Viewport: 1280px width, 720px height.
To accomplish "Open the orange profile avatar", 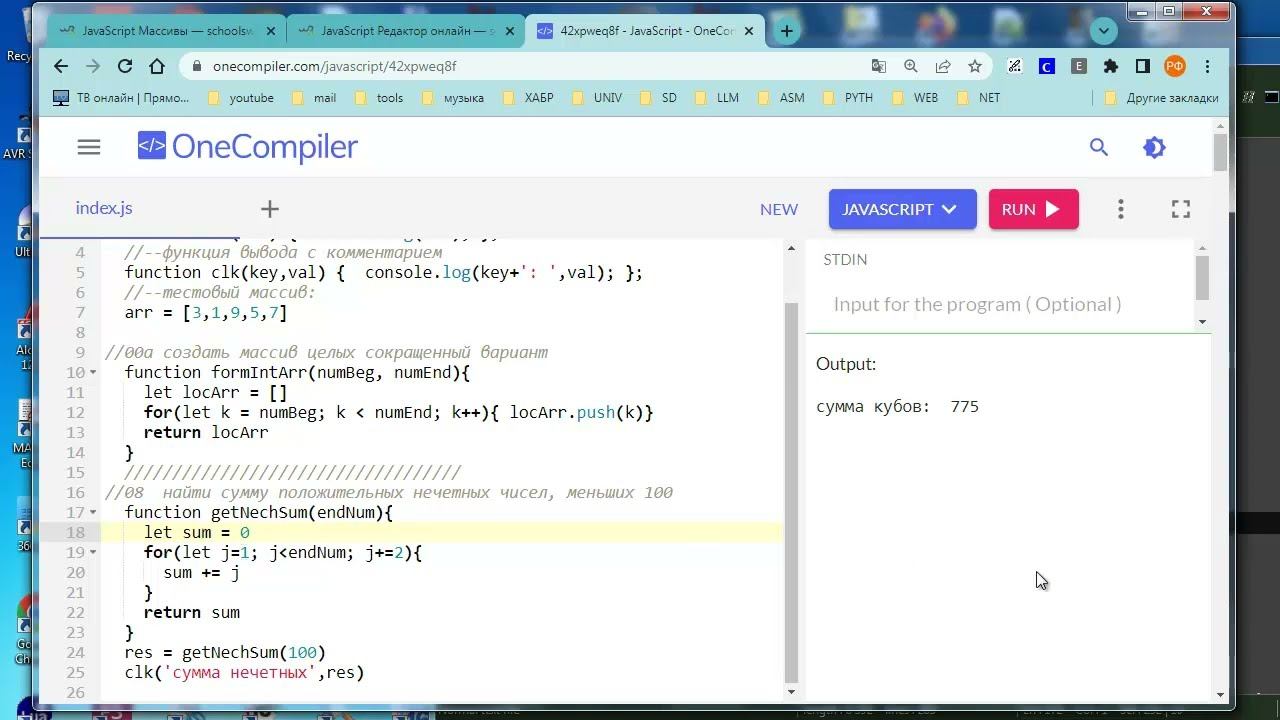I will (x=1175, y=66).
